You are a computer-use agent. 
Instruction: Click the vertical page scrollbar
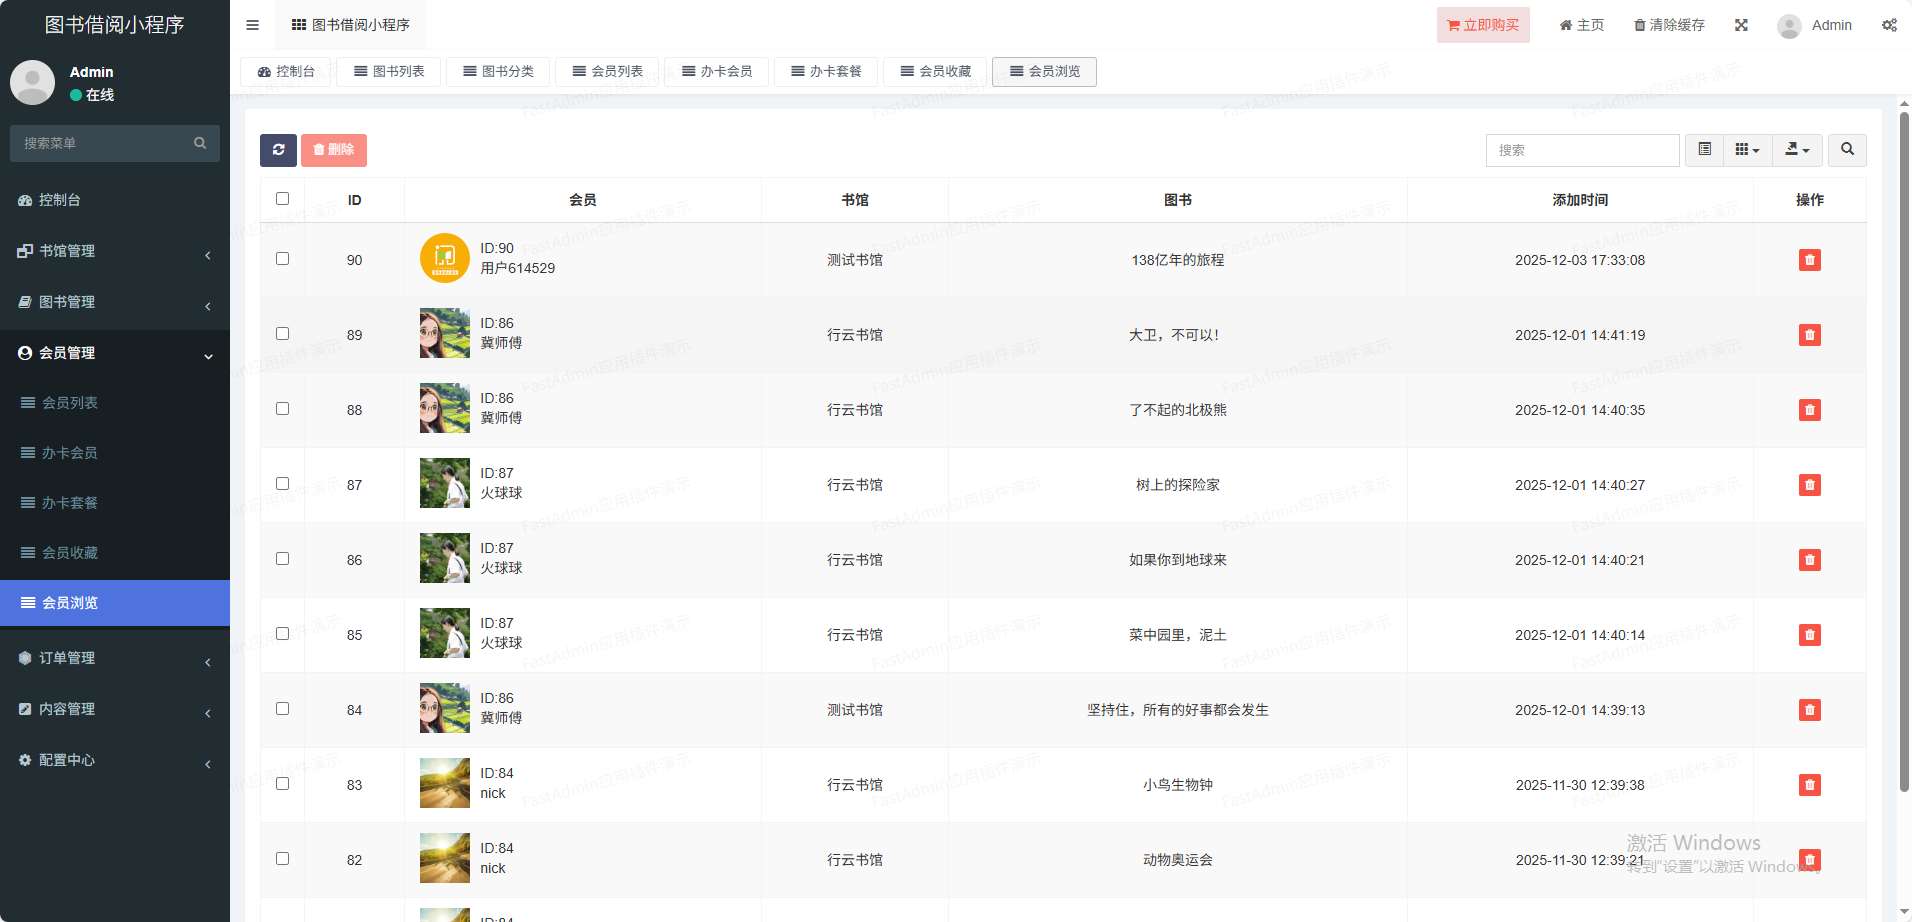point(1904,450)
